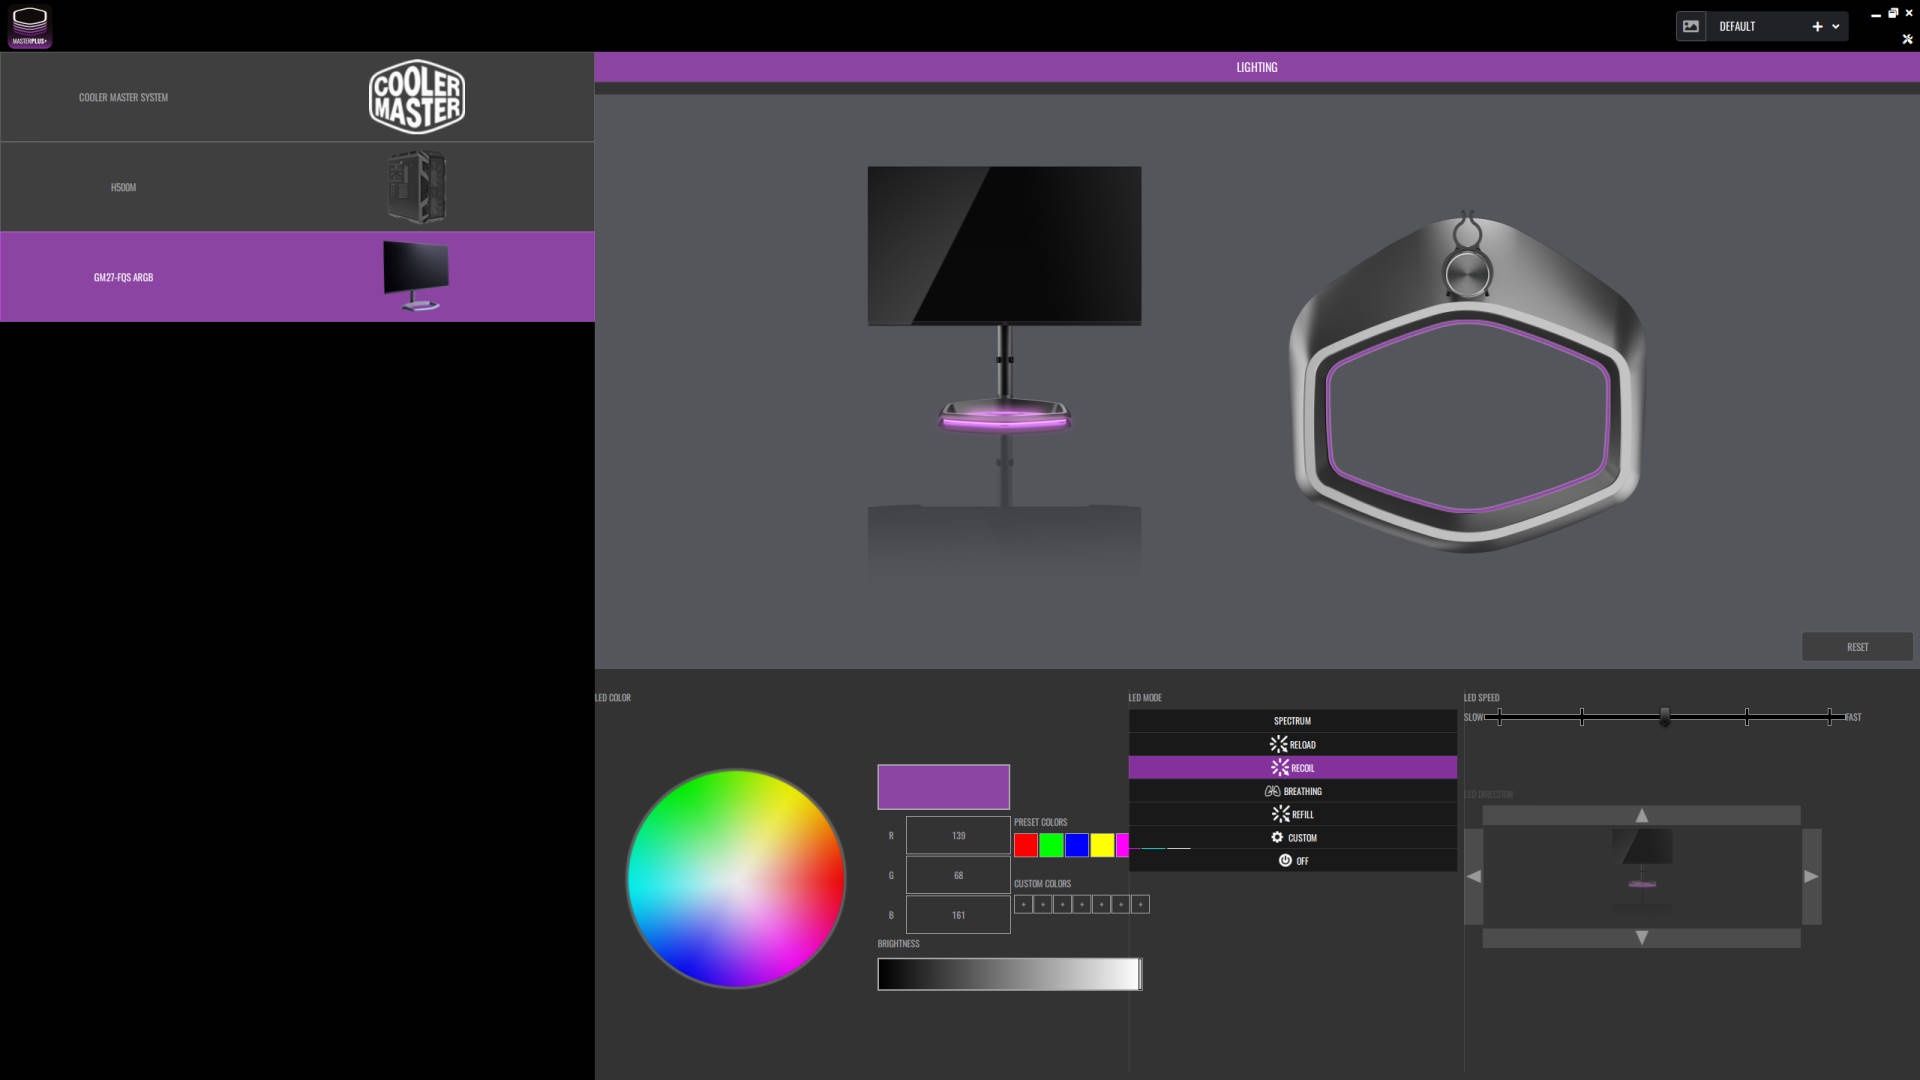Click the R value input field

pyautogui.click(x=958, y=835)
